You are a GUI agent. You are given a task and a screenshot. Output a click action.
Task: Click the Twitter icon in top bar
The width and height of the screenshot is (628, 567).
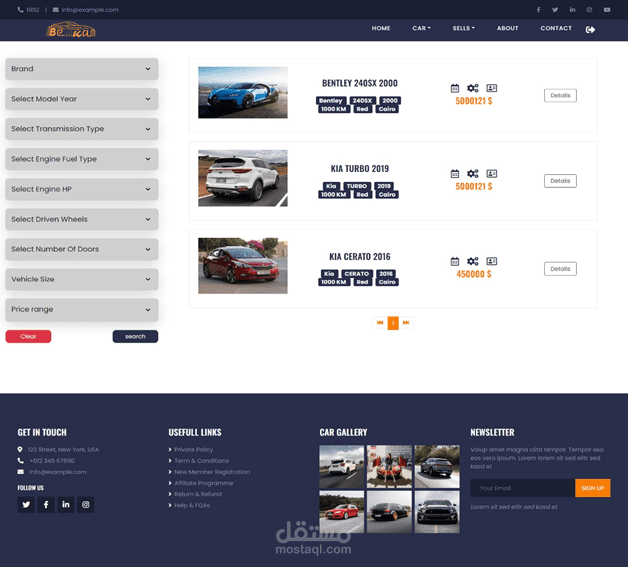(x=555, y=10)
